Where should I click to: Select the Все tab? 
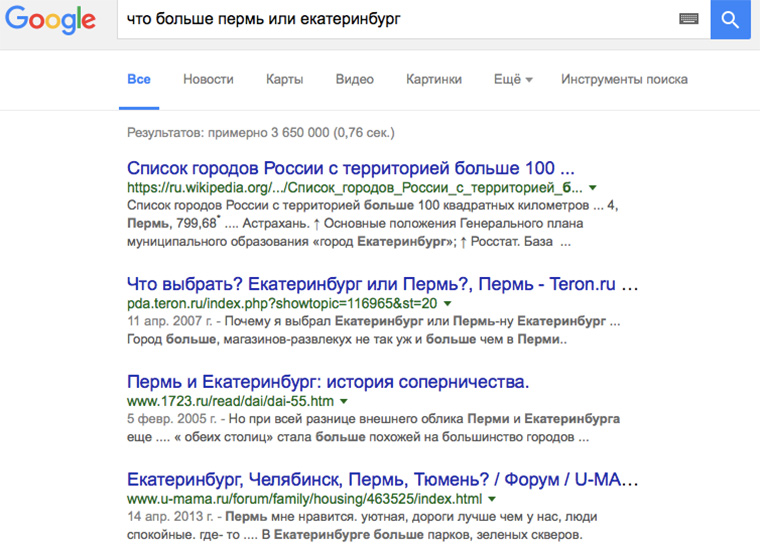pyautogui.click(x=139, y=79)
